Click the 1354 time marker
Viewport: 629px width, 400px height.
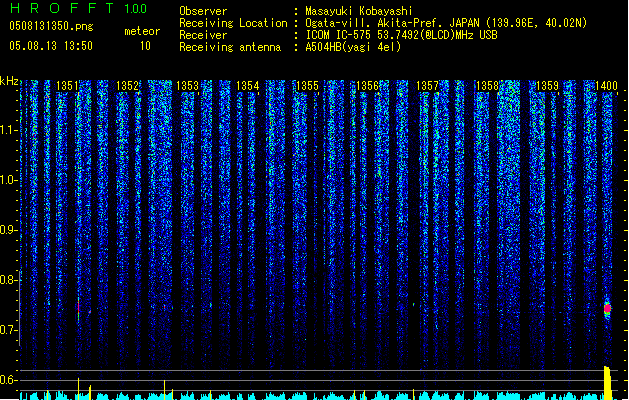(248, 85)
